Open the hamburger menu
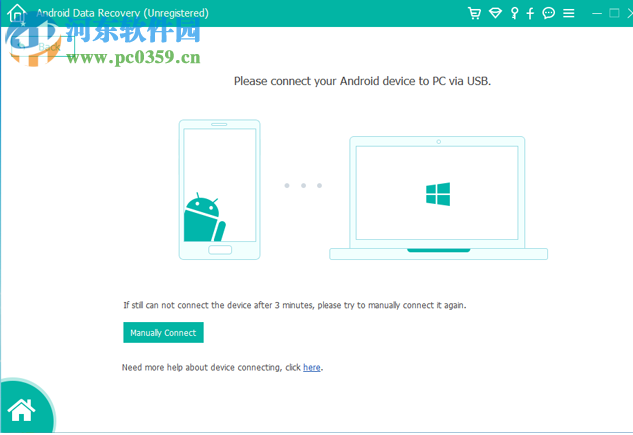Viewport: 633px width, 435px height. click(x=568, y=13)
